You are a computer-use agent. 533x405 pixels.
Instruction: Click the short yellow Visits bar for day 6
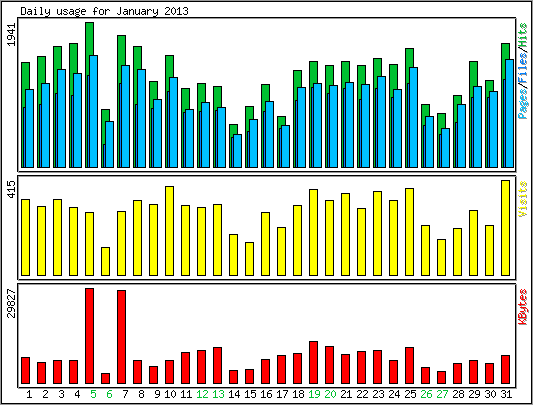tap(105, 261)
